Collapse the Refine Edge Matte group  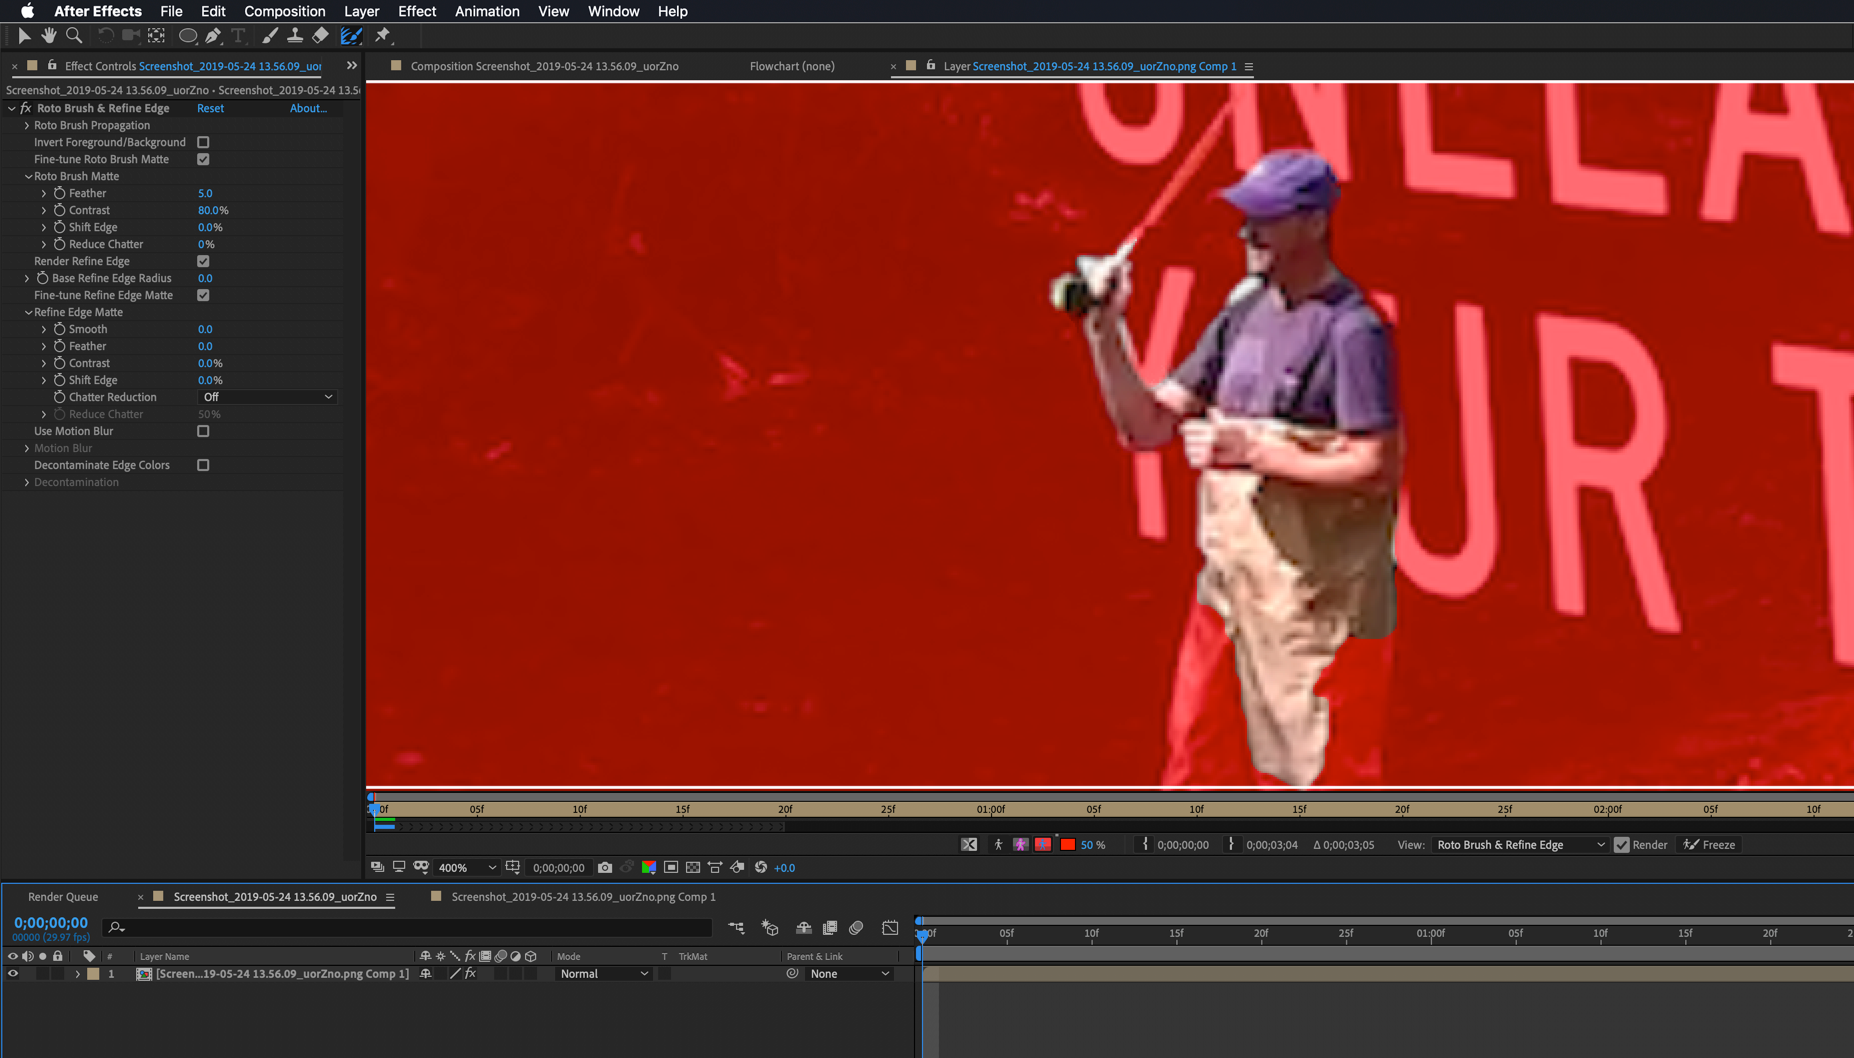point(28,312)
